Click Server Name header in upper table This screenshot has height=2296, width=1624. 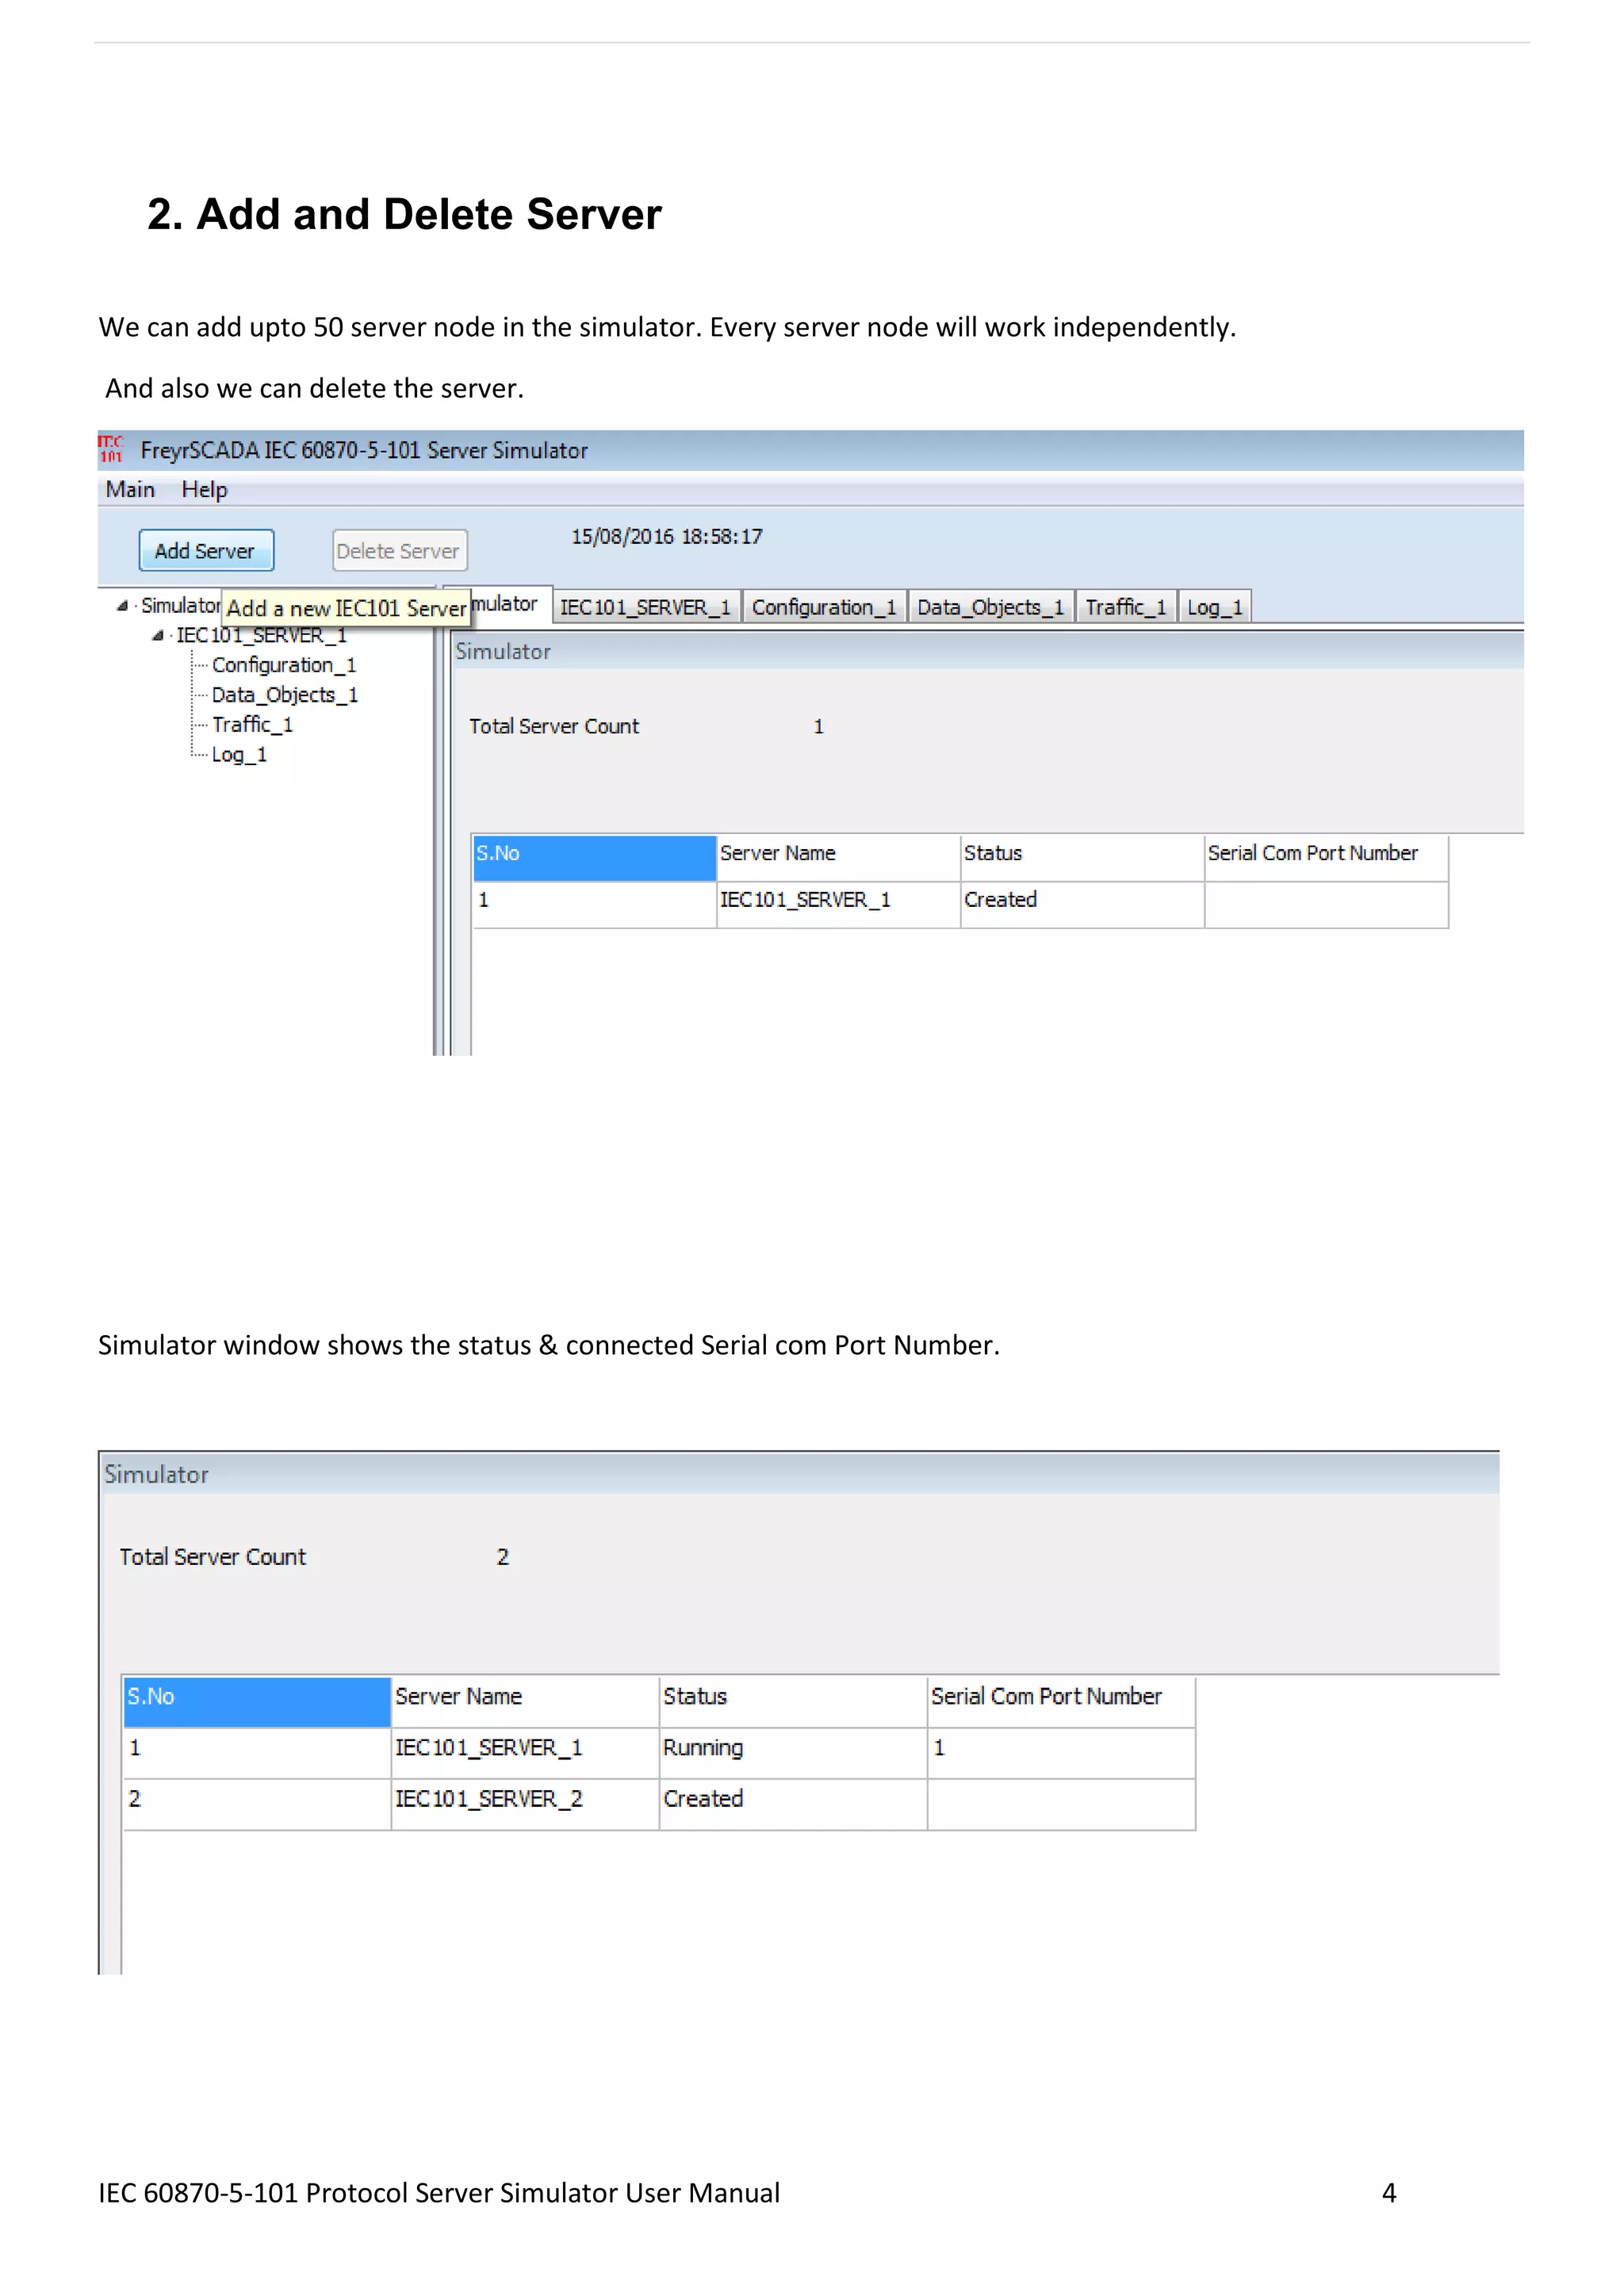838,858
